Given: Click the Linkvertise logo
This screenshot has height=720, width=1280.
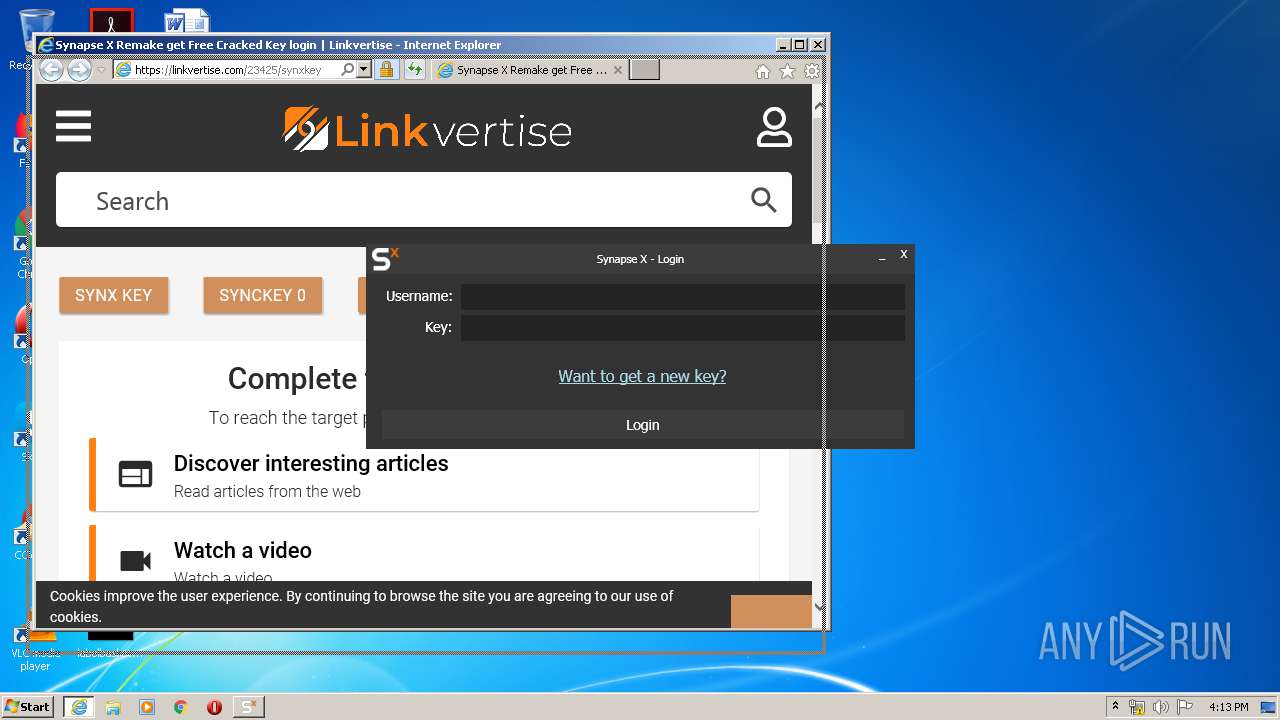Looking at the screenshot, I should point(427,129).
